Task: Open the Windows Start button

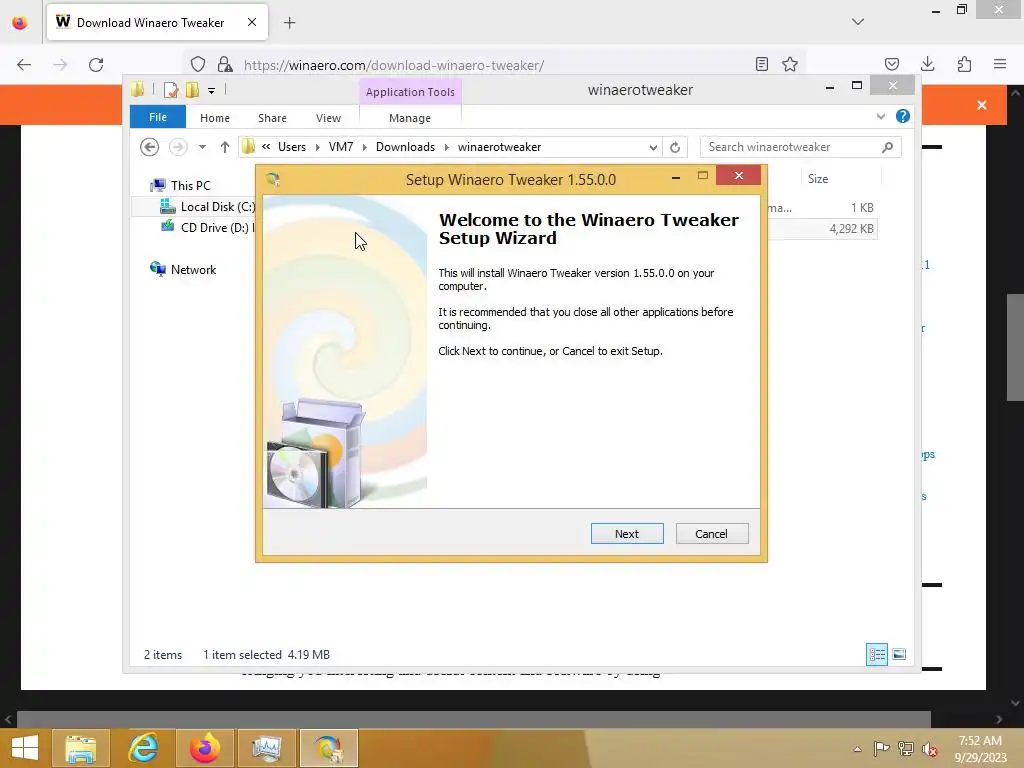Action: (x=24, y=748)
